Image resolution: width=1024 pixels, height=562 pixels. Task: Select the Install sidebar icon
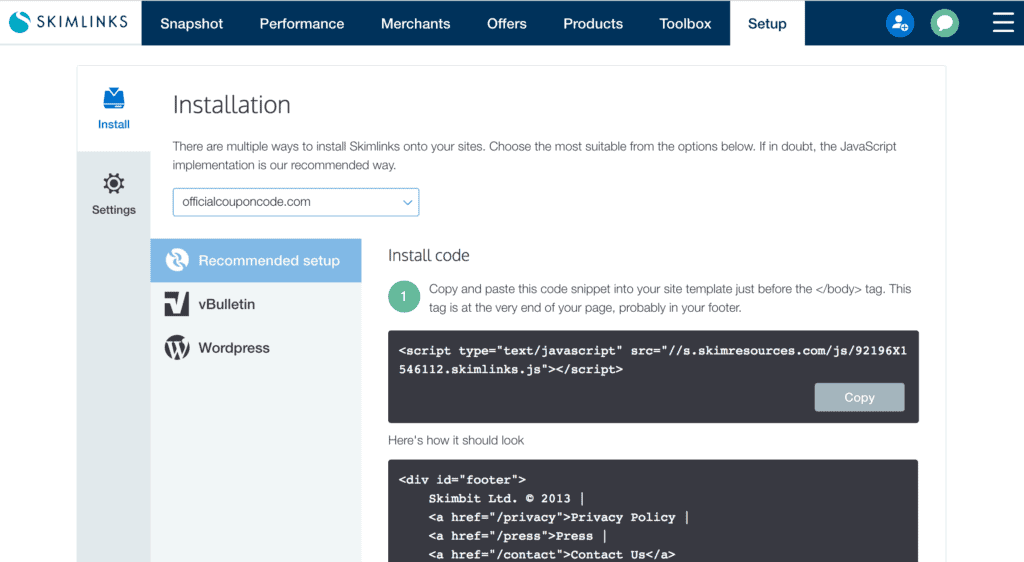[x=114, y=108]
